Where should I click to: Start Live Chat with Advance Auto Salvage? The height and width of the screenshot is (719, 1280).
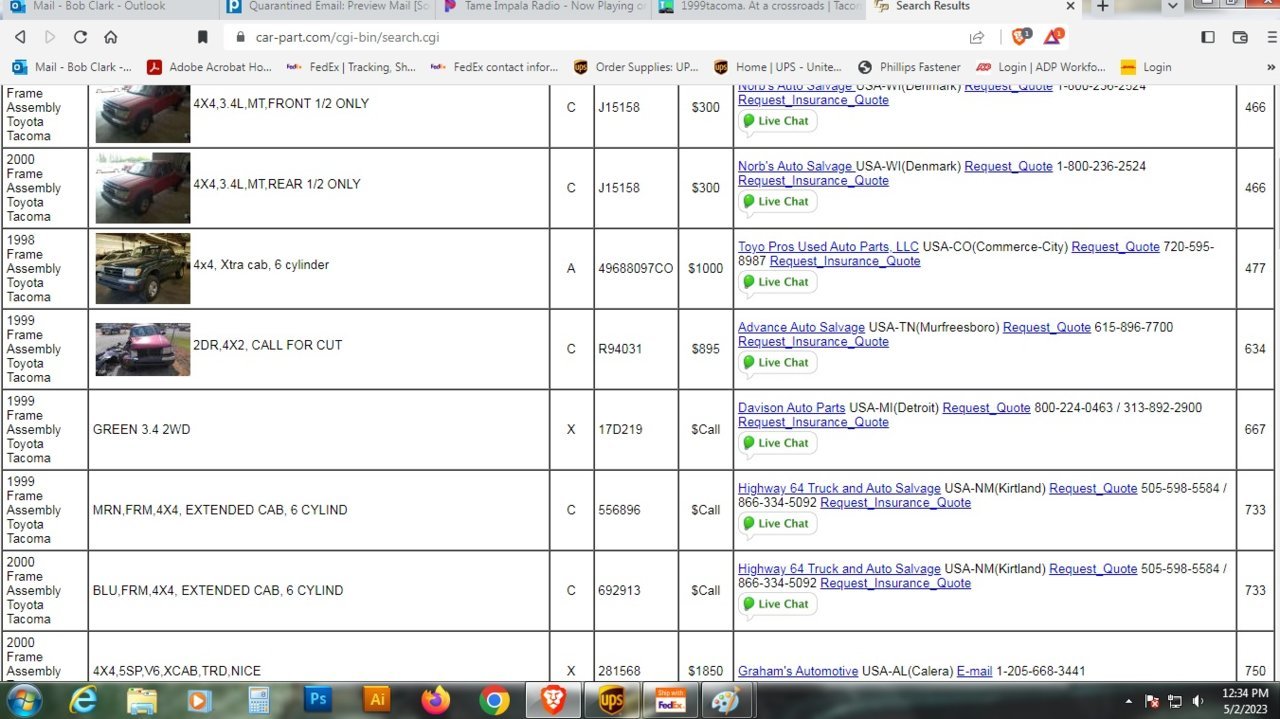coord(777,363)
